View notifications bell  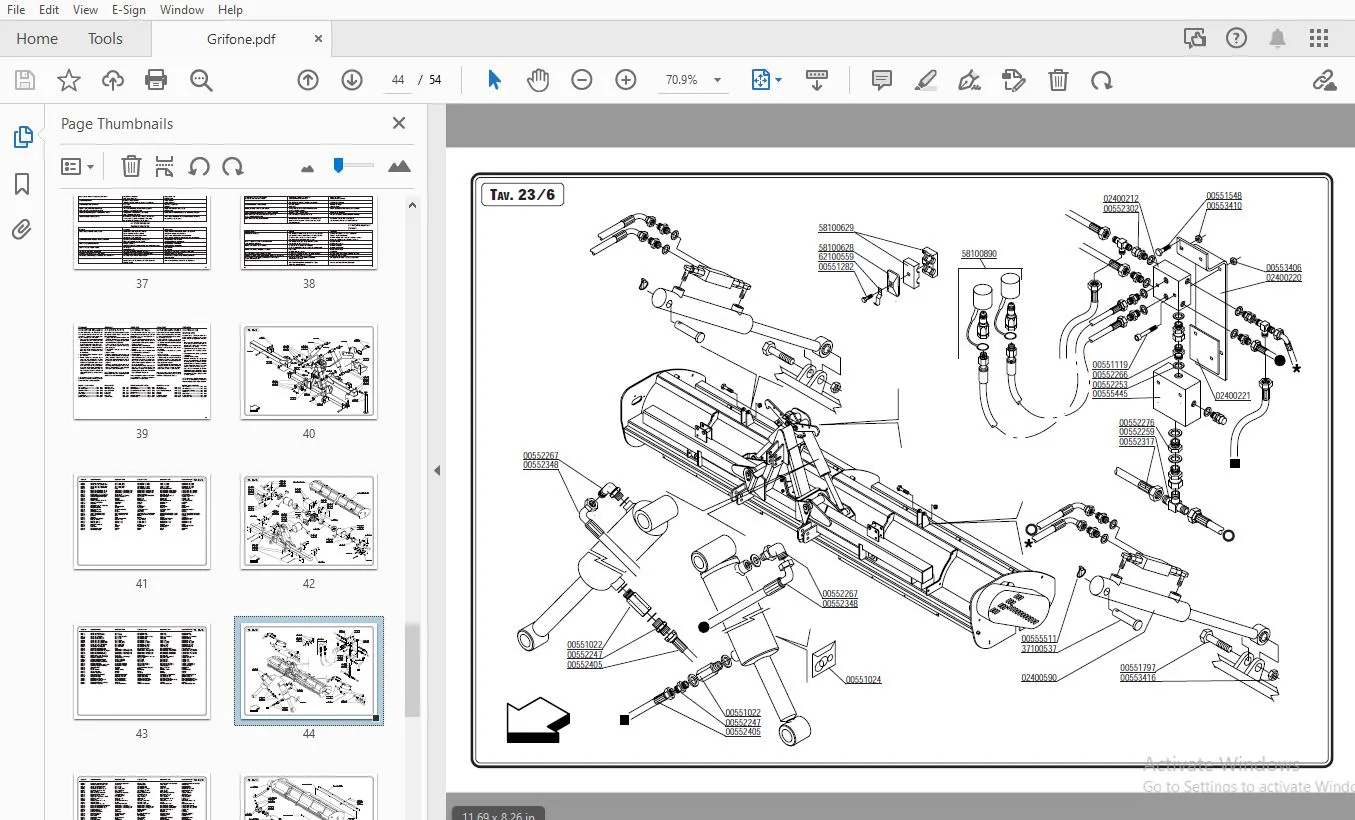click(x=1278, y=39)
